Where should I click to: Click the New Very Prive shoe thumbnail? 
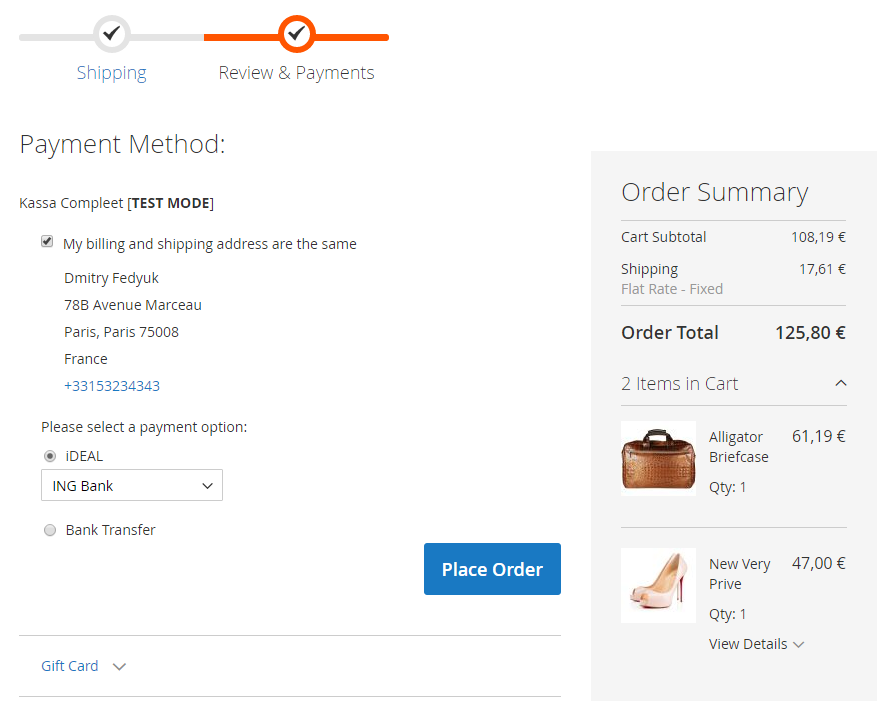pos(658,585)
